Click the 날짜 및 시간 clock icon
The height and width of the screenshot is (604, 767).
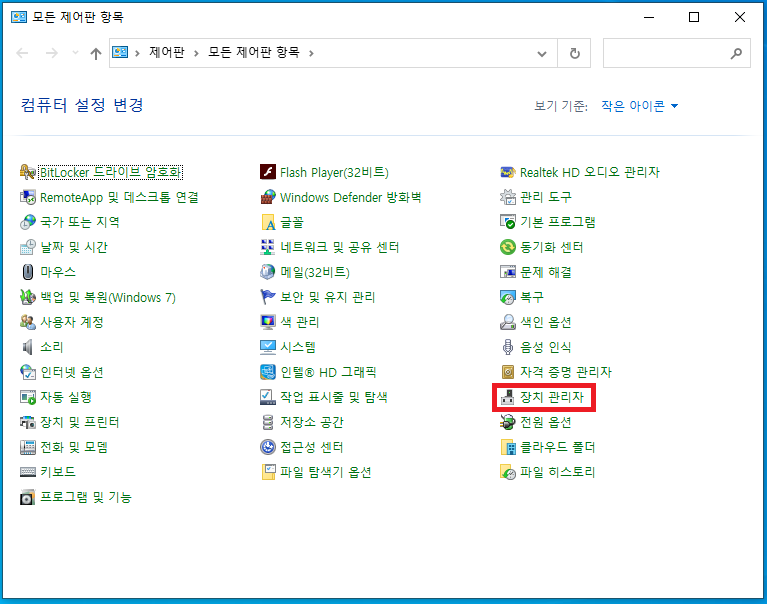coord(27,247)
